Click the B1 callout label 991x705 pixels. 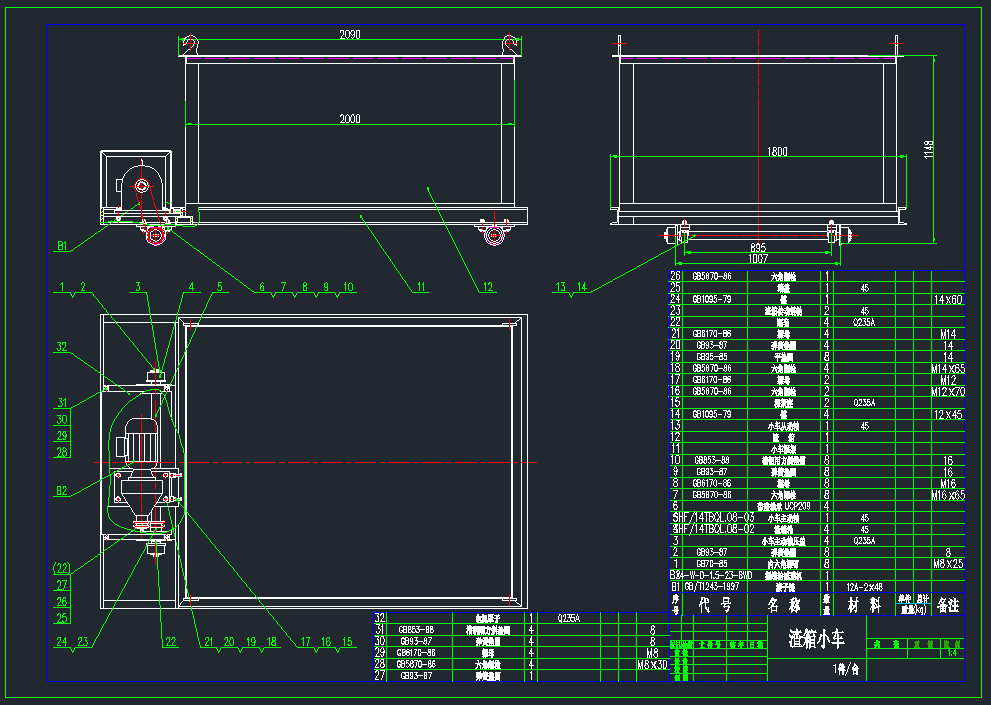click(x=62, y=246)
